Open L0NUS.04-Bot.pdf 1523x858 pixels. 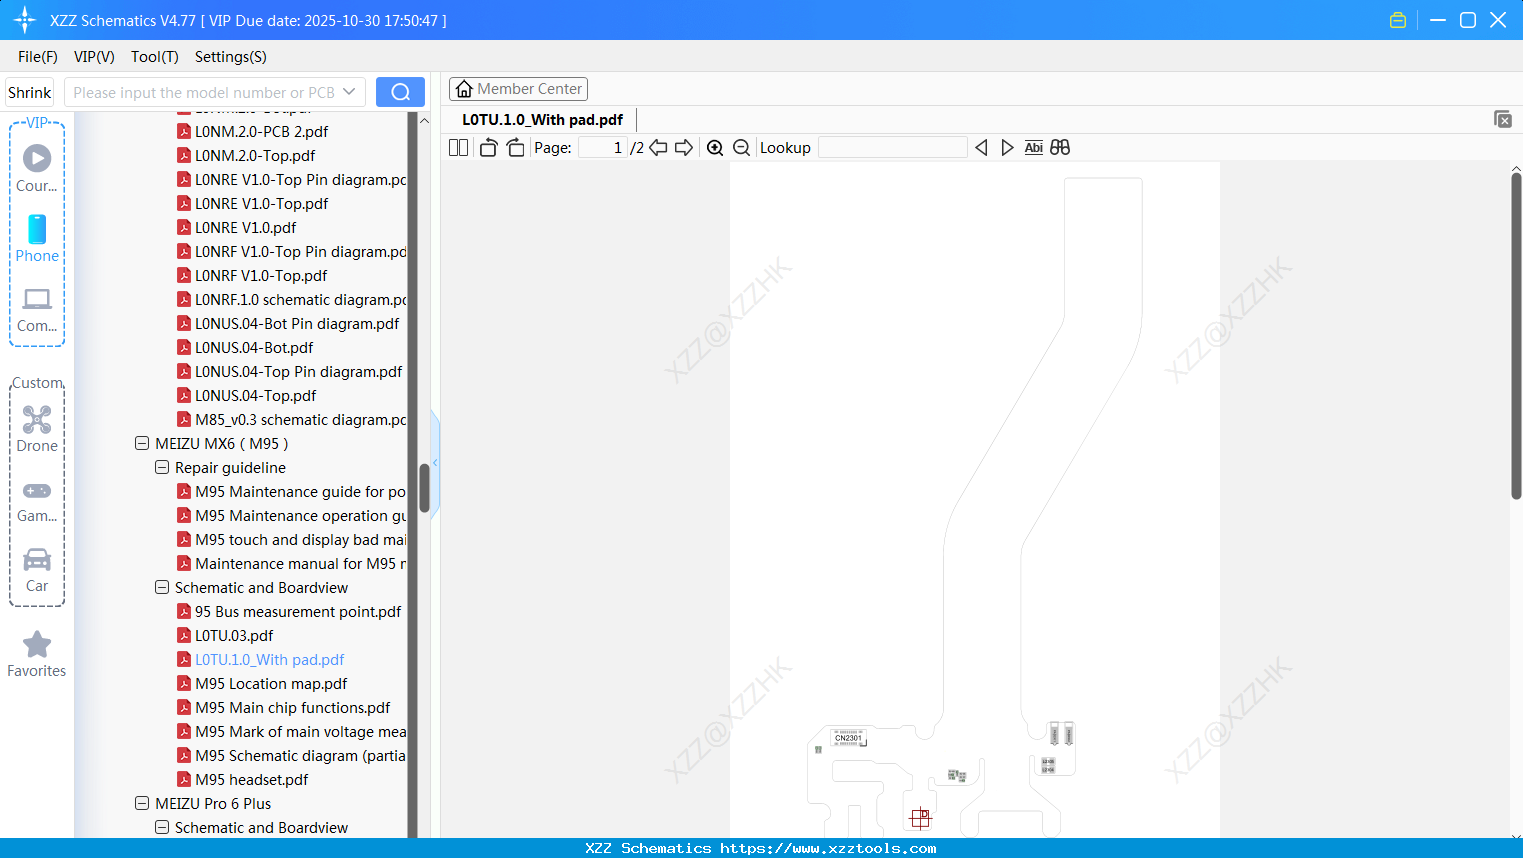pyautogui.click(x=254, y=347)
